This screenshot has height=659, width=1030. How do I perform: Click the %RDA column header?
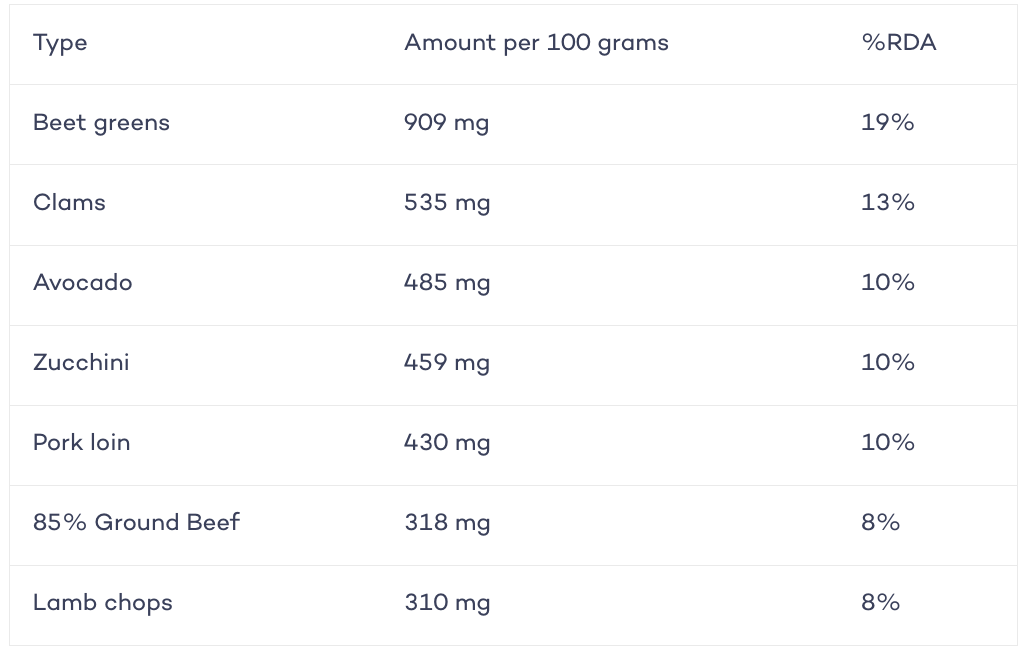[899, 43]
